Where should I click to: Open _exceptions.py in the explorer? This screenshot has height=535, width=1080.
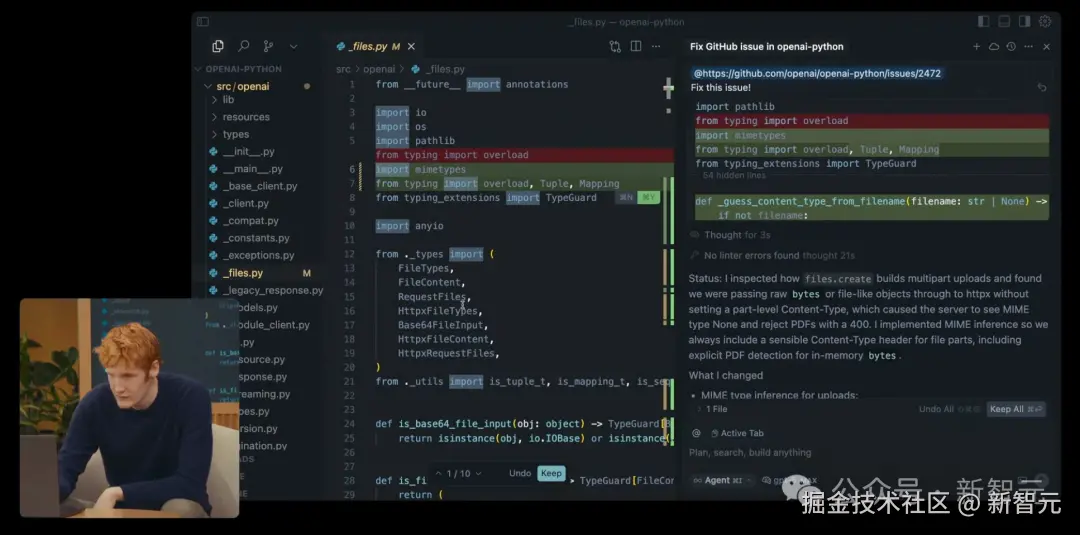(x=258, y=255)
